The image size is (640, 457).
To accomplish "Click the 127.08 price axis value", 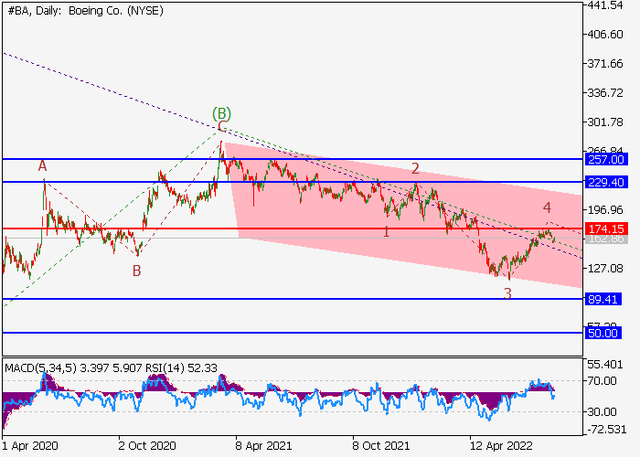I will (605, 268).
